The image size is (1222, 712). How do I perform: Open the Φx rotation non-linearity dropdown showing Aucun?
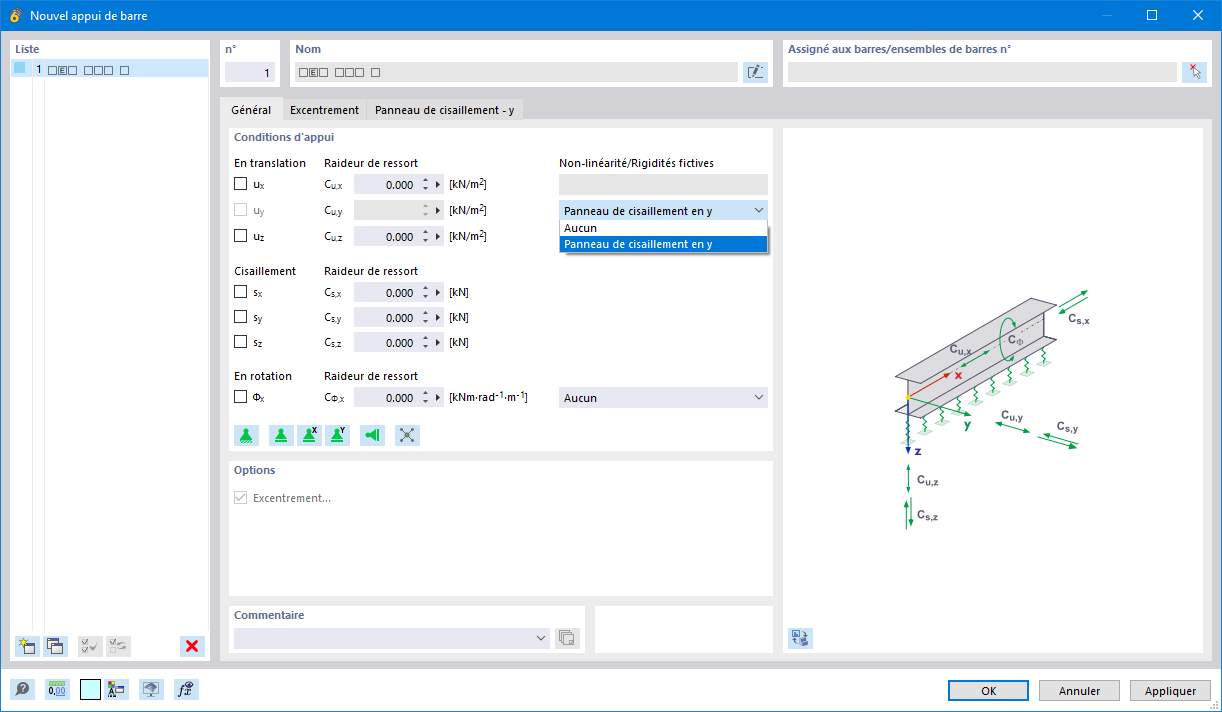(x=663, y=398)
